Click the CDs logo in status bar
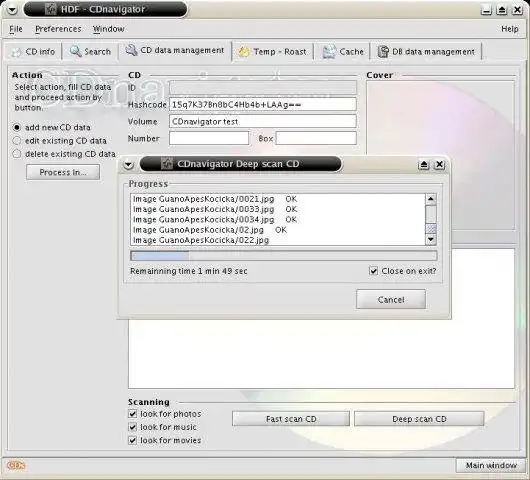 point(16,466)
